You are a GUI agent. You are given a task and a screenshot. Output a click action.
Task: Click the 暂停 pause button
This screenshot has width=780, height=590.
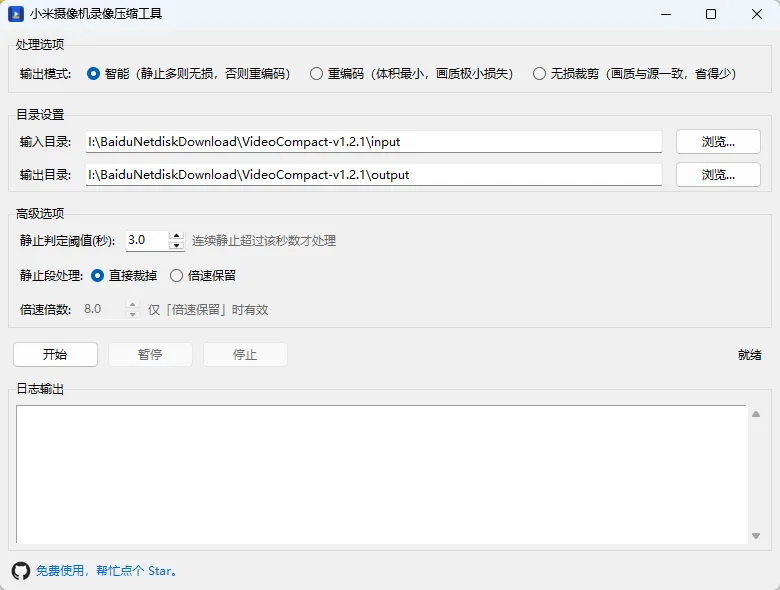150,354
